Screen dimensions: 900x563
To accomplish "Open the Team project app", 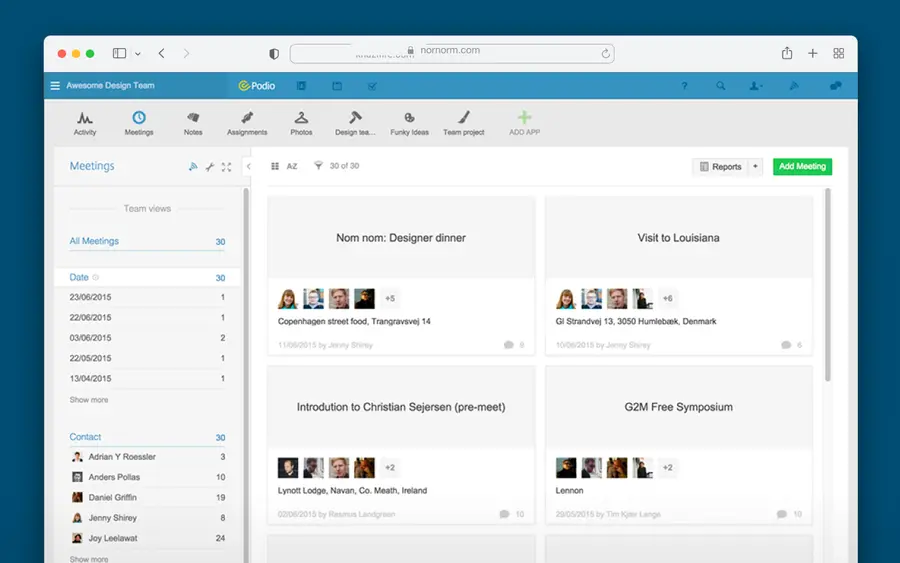I will [463, 123].
